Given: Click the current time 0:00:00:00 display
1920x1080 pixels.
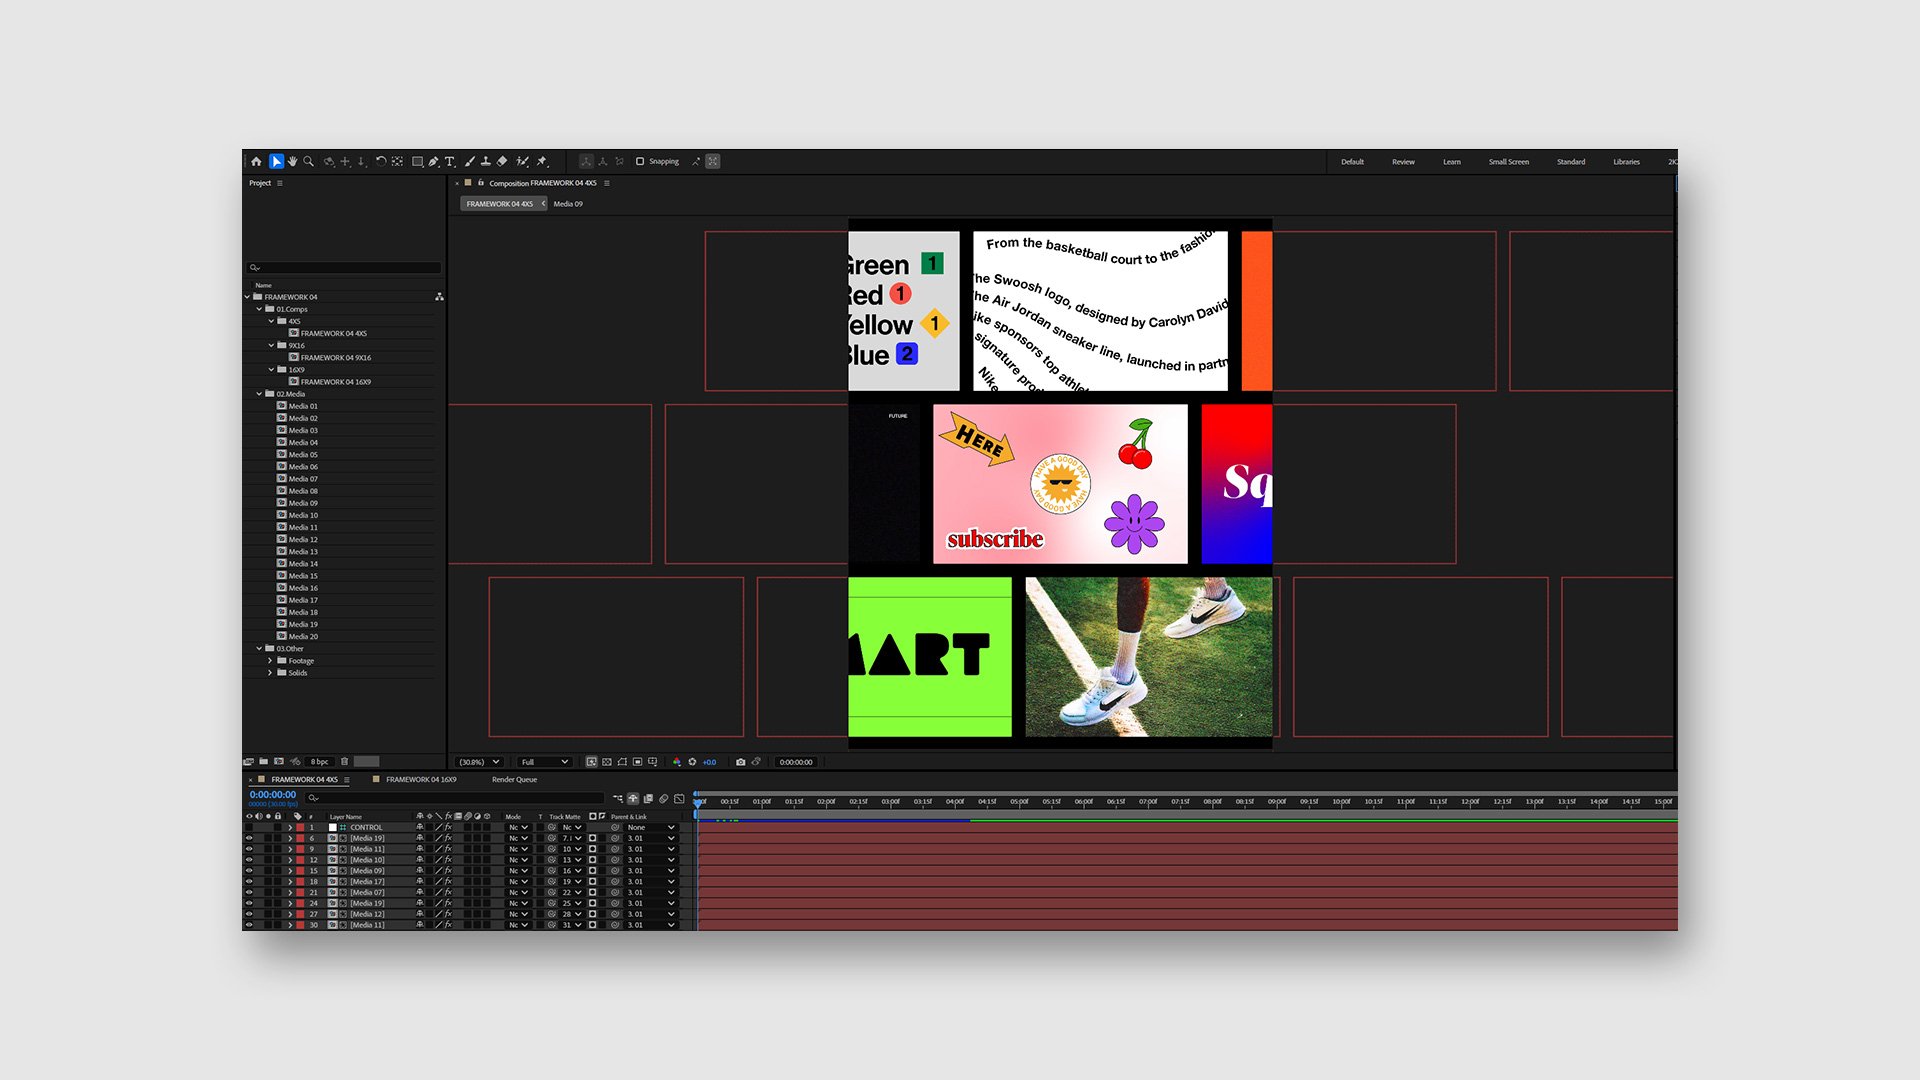Looking at the screenshot, I should tap(272, 795).
